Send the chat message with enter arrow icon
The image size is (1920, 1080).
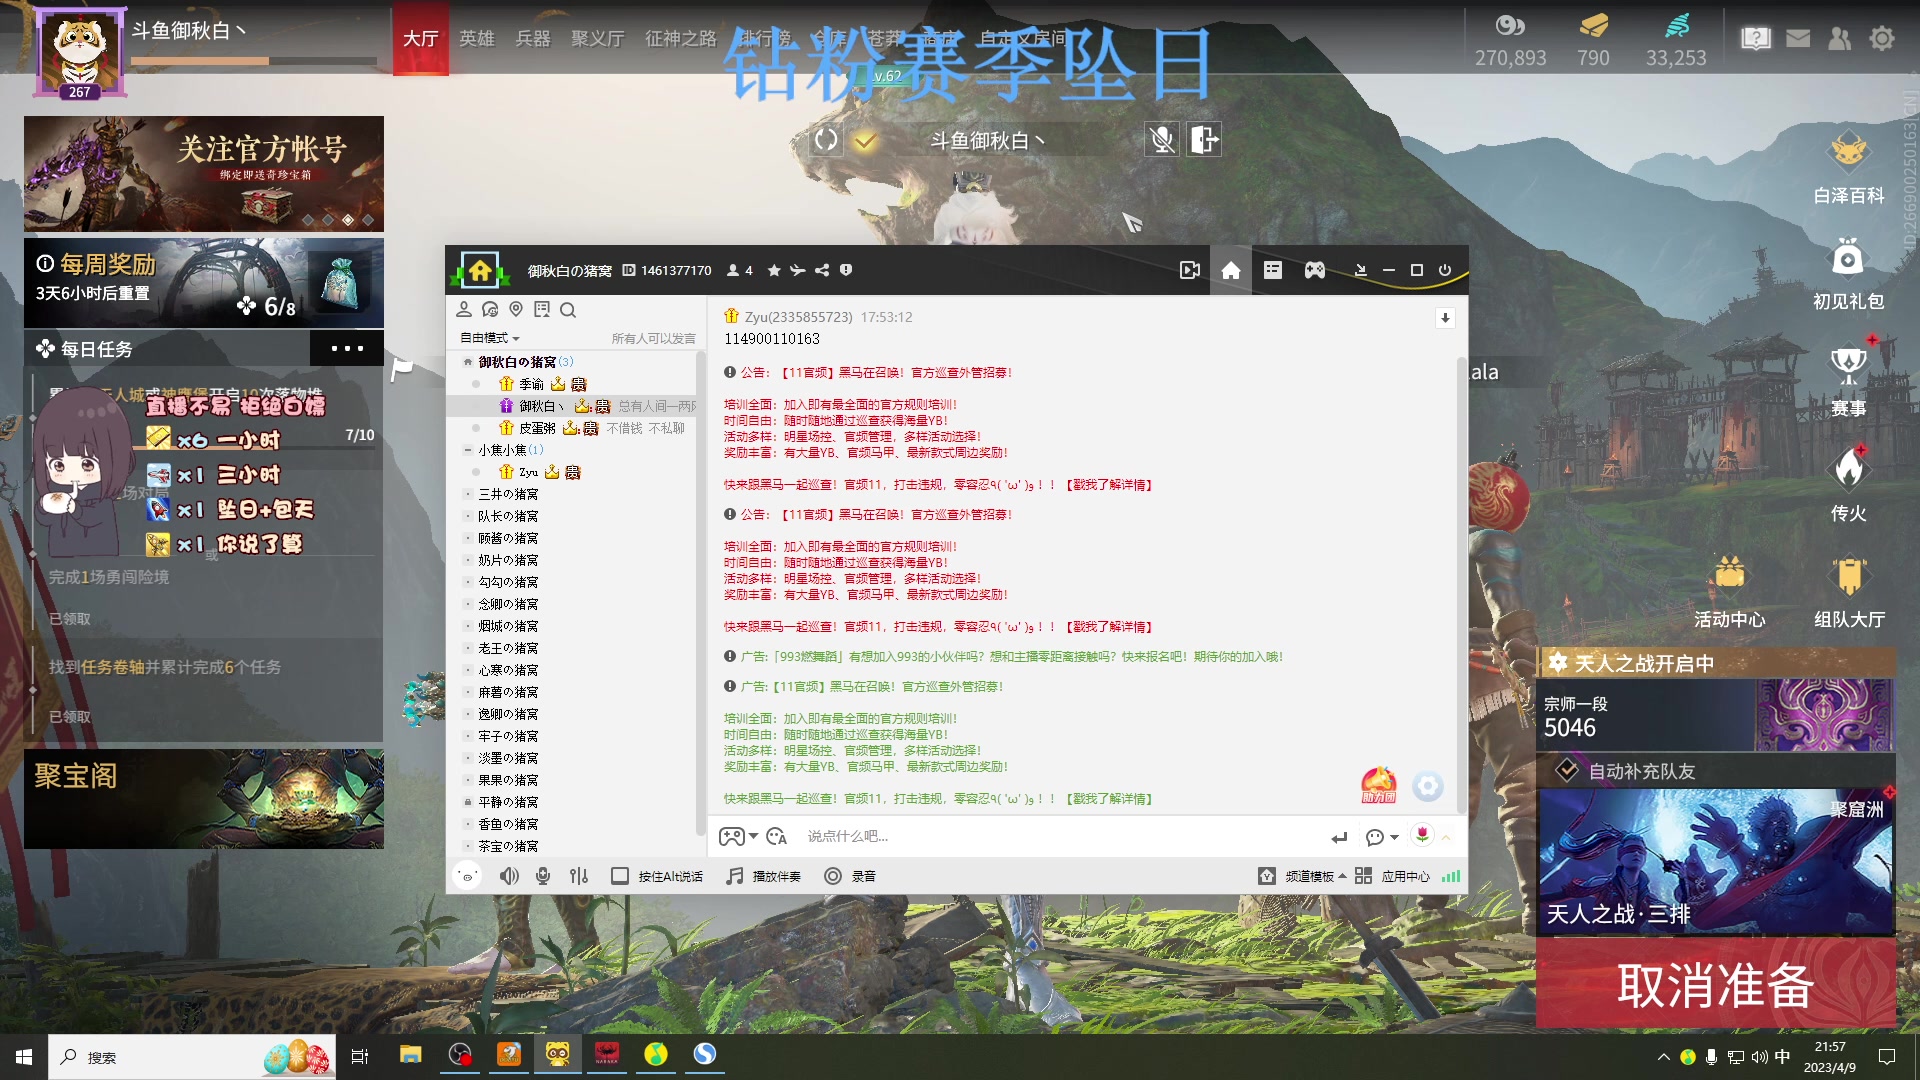tap(1339, 837)
